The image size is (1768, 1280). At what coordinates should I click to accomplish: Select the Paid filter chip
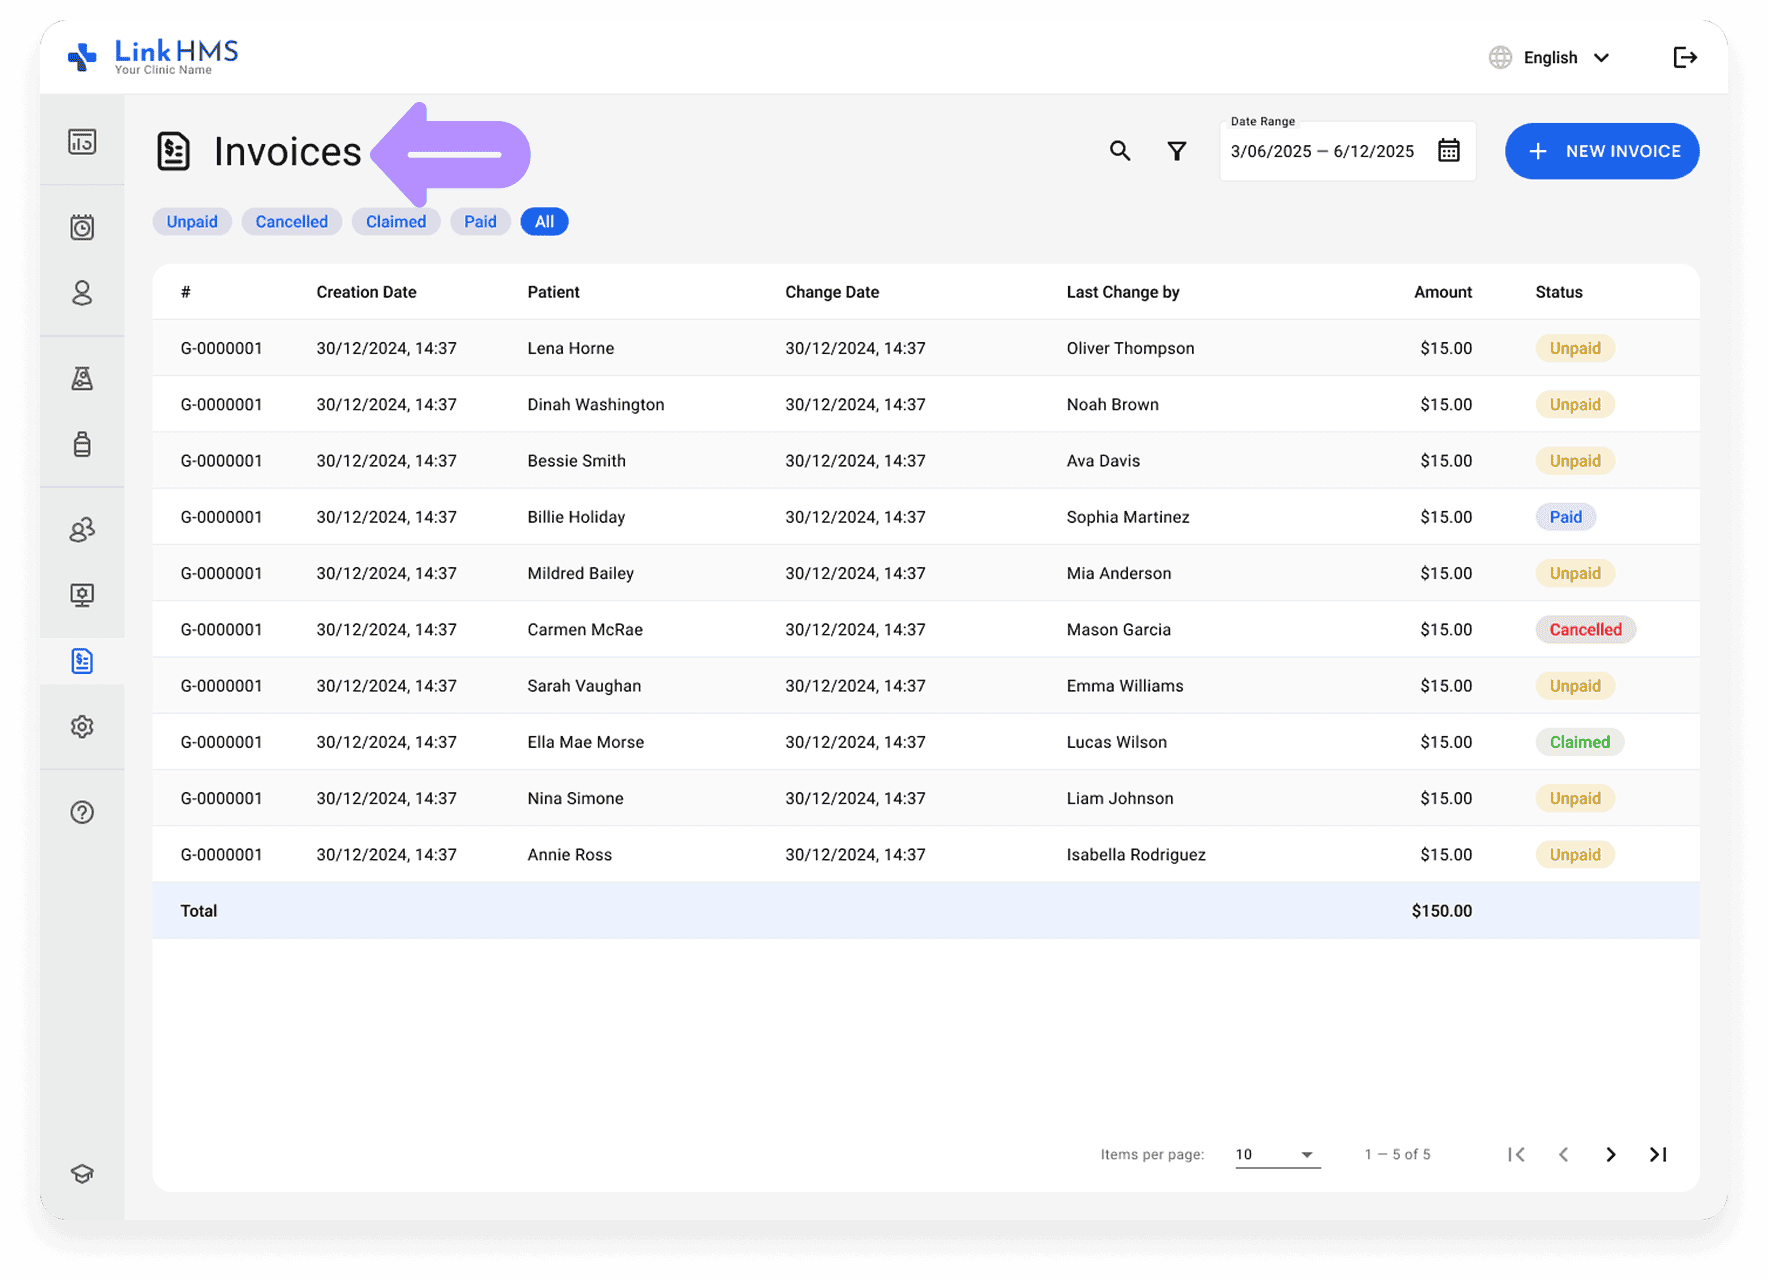pyautogui.click(x=480, y=221)
